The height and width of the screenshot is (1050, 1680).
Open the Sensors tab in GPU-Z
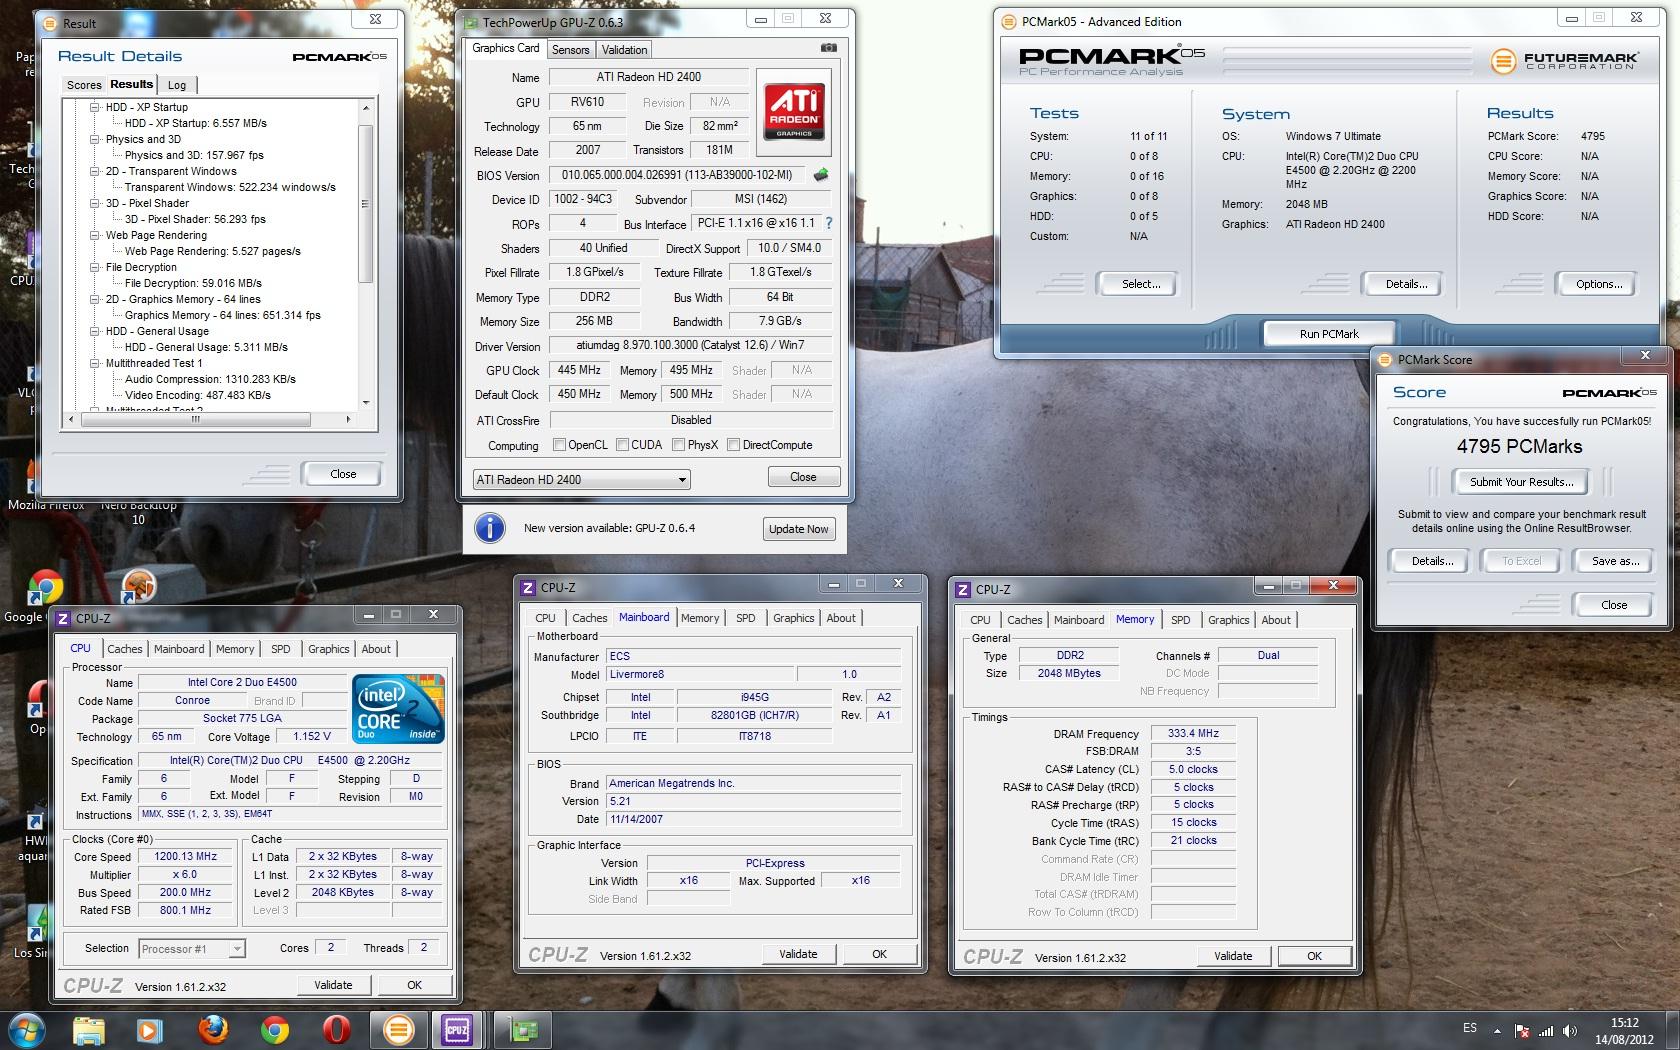click(570, 50)
